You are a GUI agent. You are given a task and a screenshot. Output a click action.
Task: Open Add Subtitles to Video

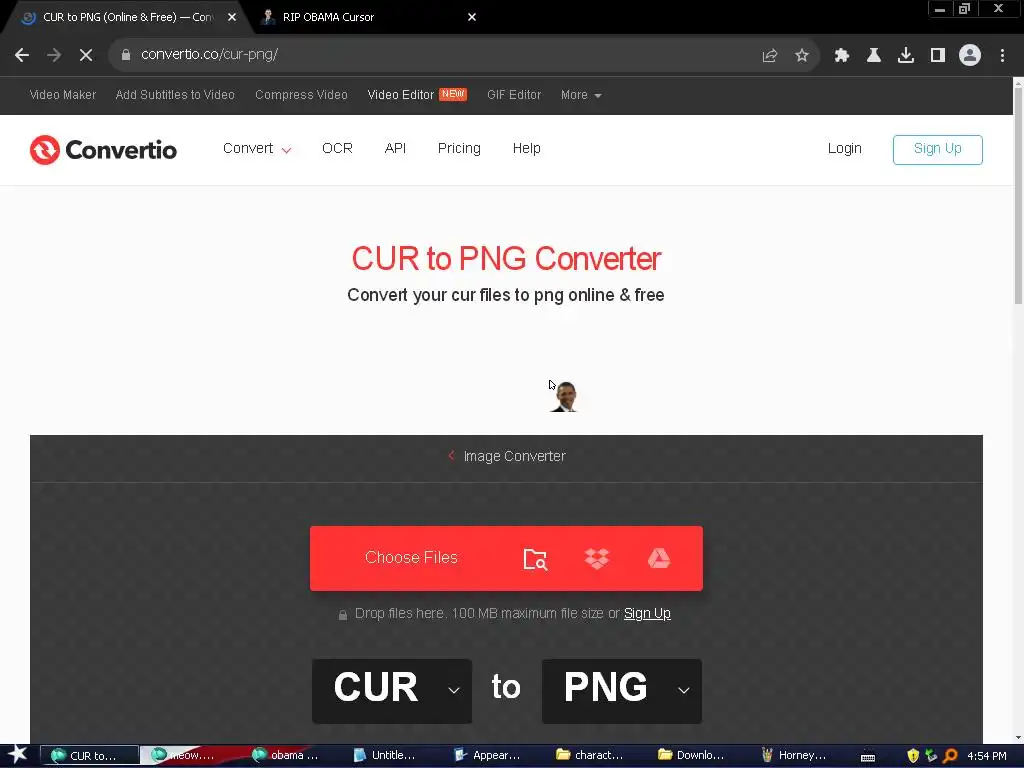tap(175, 95)
